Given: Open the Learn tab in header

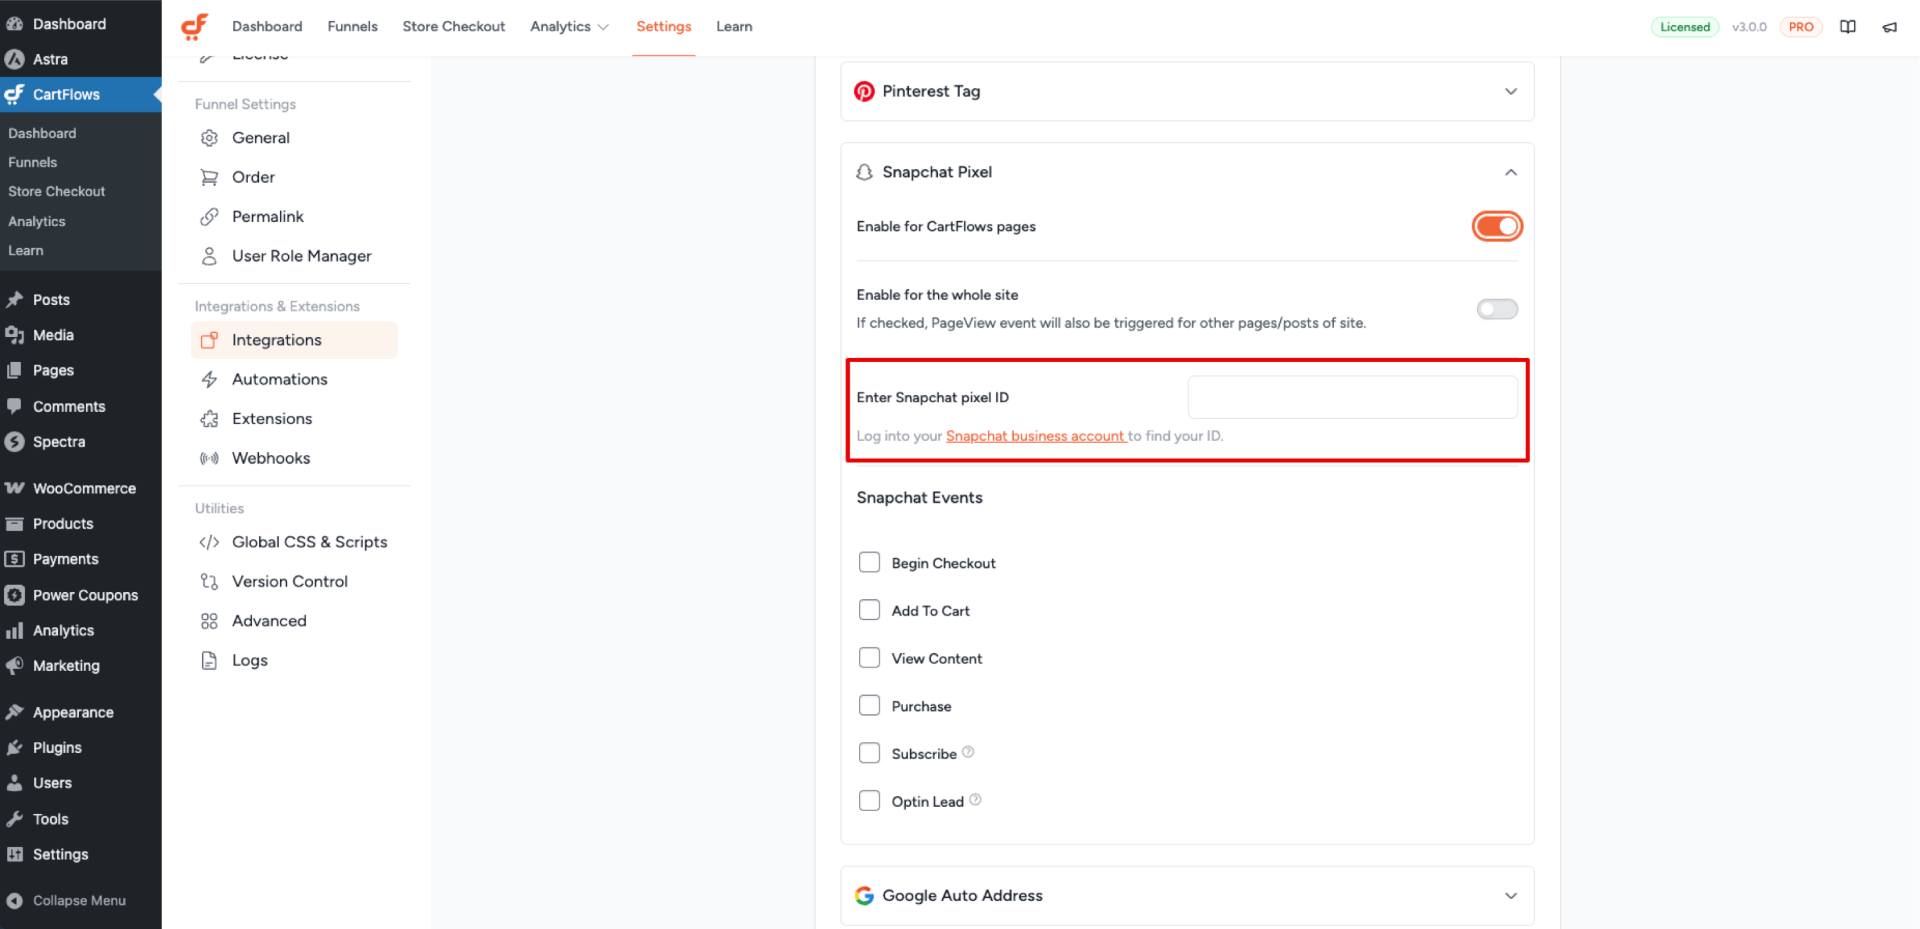Looking at the screenshot, I should 734,27.
